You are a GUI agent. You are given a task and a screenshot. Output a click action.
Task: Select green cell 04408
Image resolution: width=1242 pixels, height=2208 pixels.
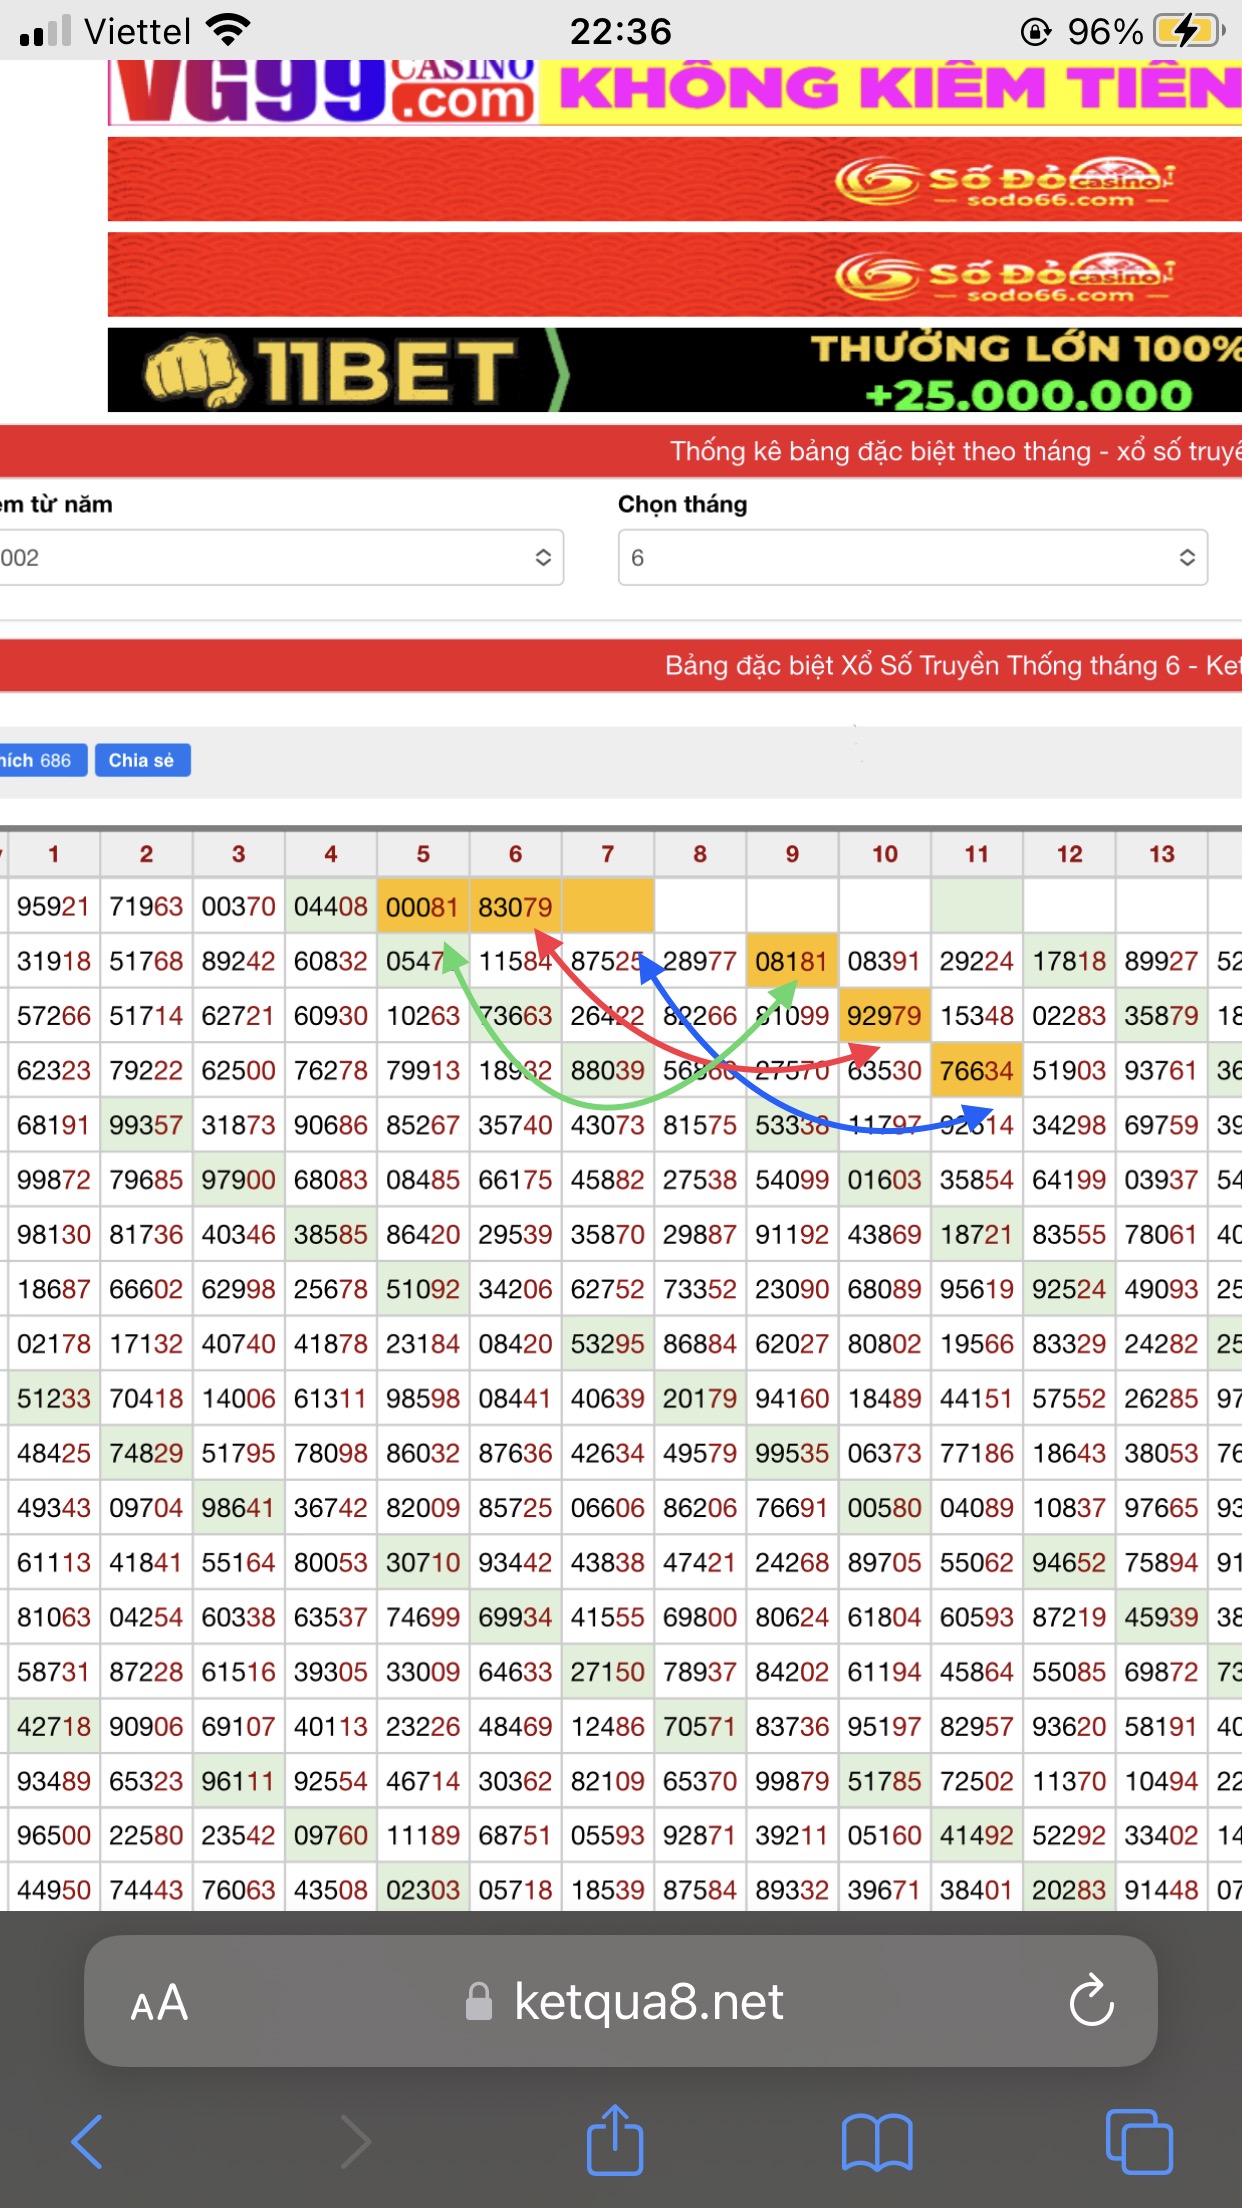click(331, 906)
